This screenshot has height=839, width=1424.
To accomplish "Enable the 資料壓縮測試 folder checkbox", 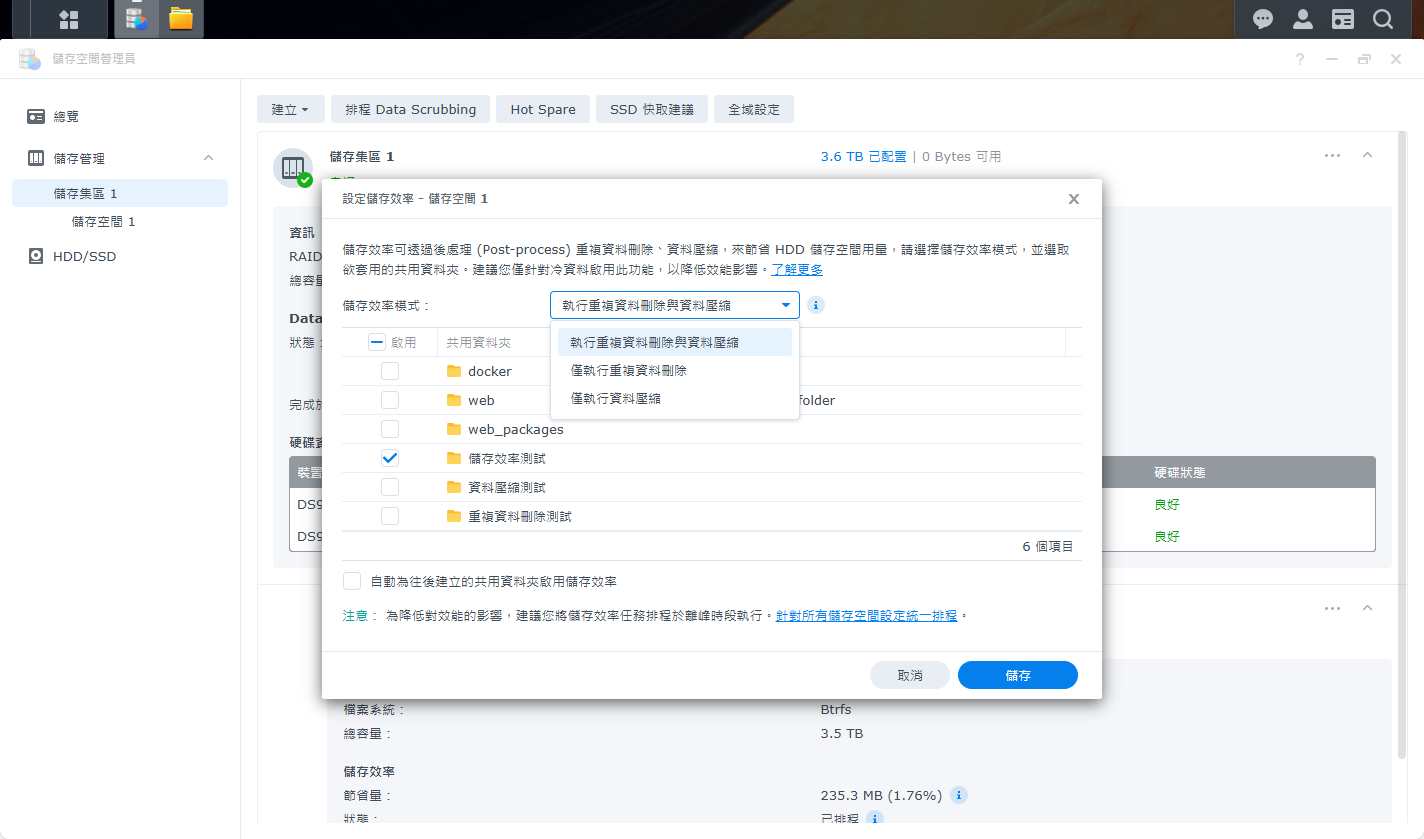I will tap(390, 487).
